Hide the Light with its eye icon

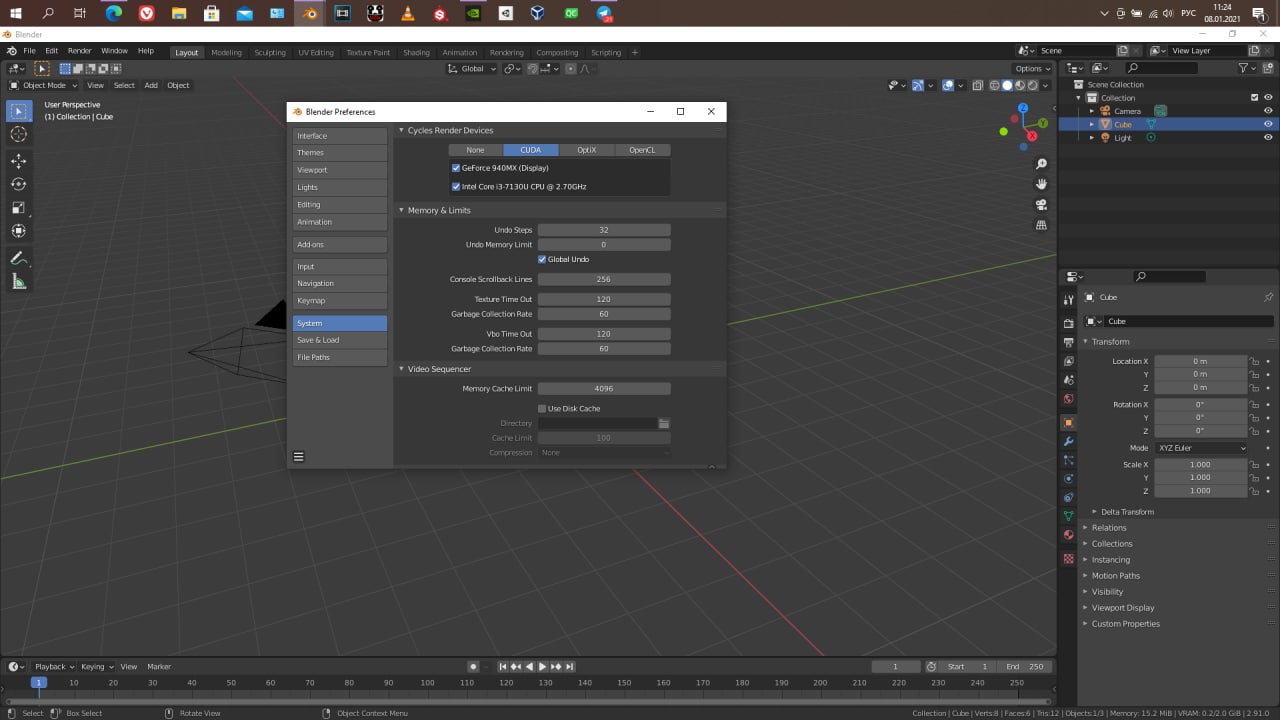click(x=1268, y=137)
